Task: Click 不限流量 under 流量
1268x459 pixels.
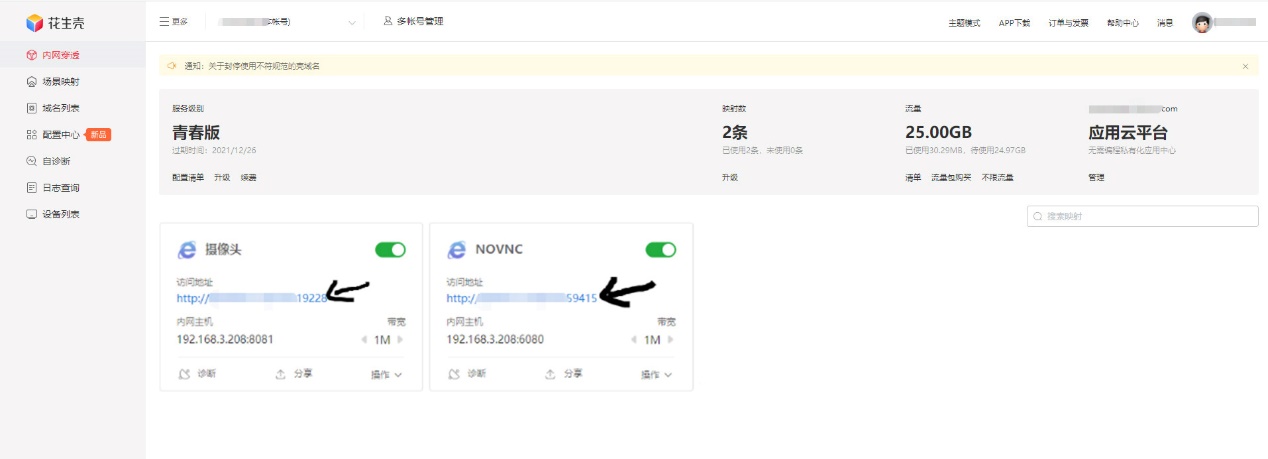Action: coord(997,177)
